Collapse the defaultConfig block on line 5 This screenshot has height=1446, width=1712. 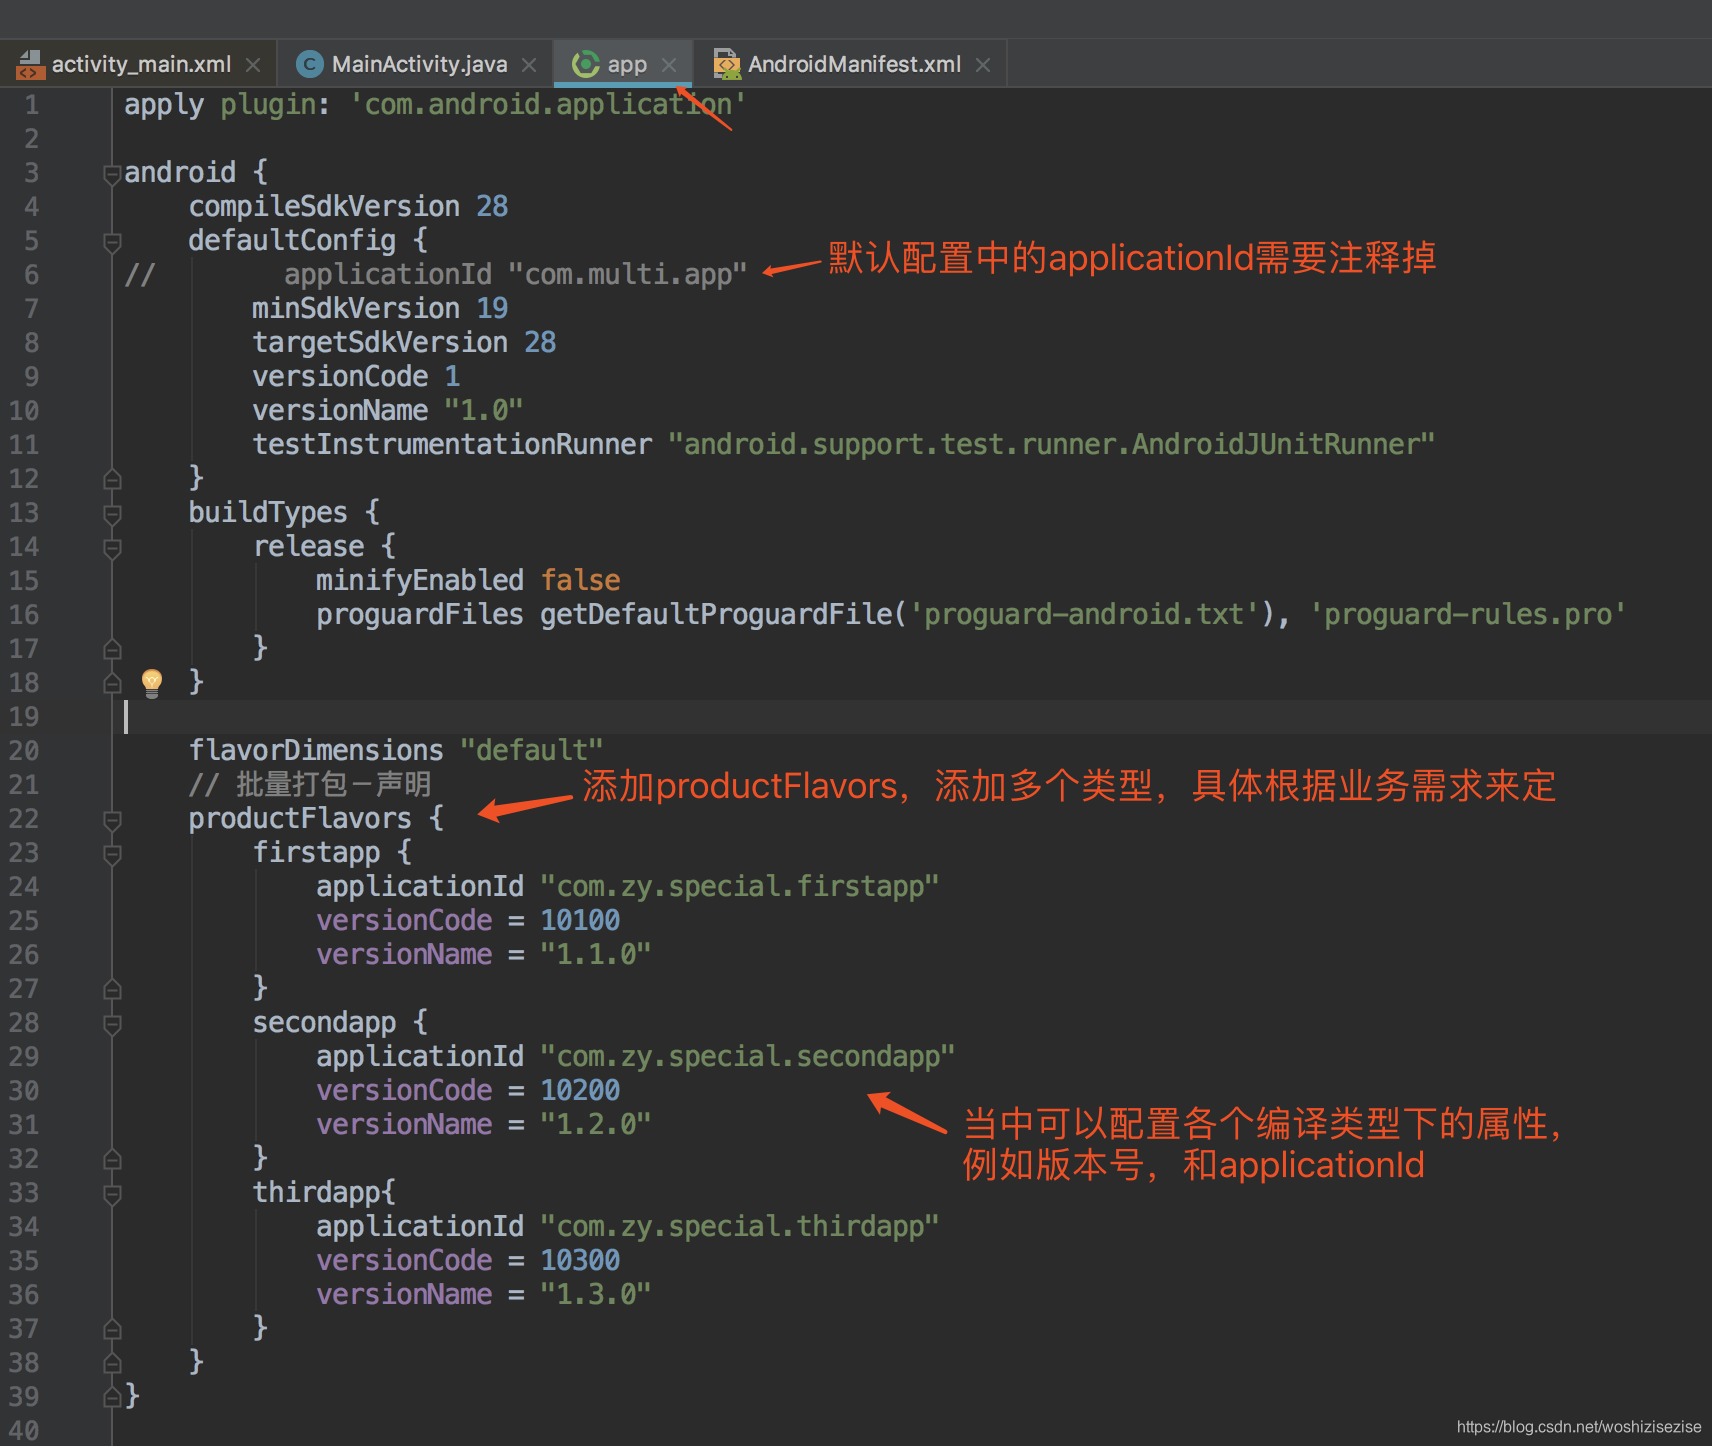[x=112, y=242]
